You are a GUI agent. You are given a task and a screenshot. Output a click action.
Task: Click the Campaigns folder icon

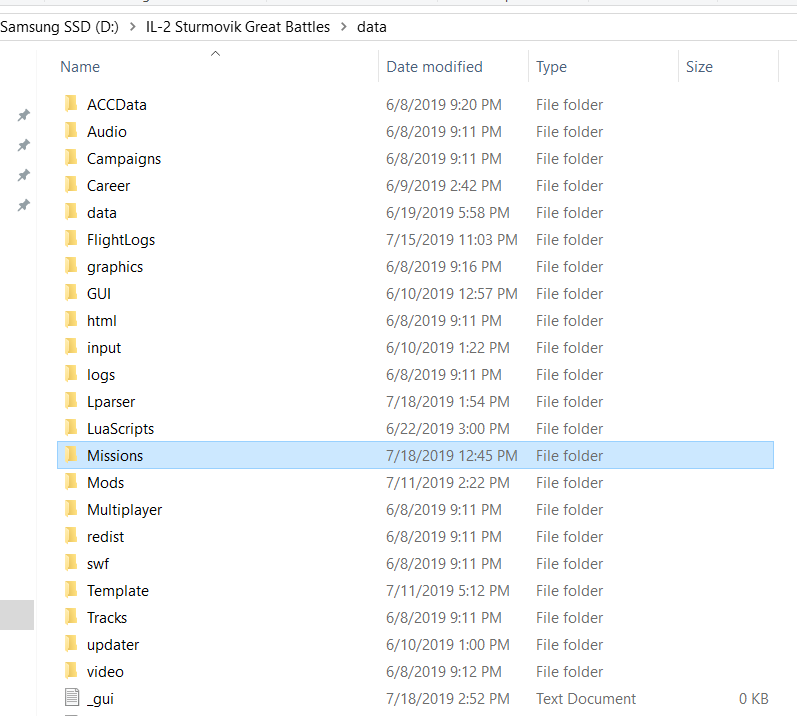tap(72, 158)
